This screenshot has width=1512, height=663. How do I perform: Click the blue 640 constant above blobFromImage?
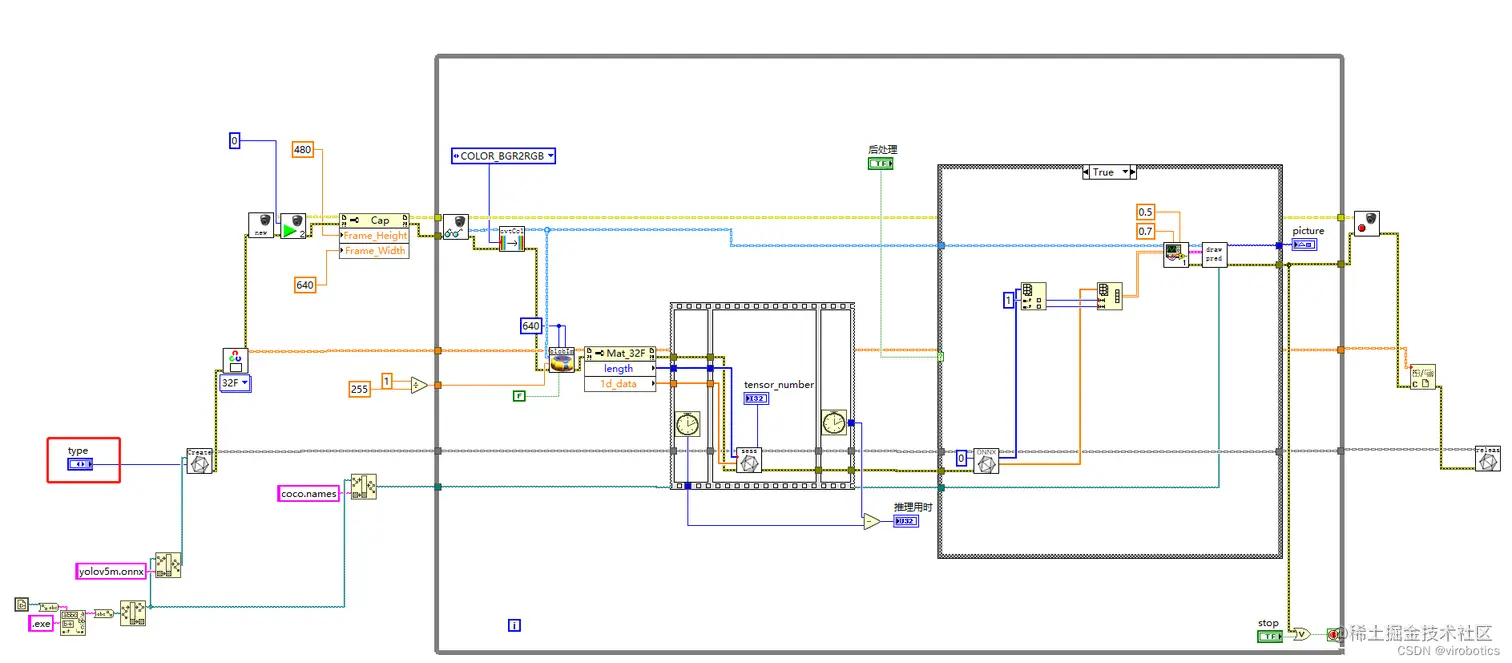(x=531, y=326)
